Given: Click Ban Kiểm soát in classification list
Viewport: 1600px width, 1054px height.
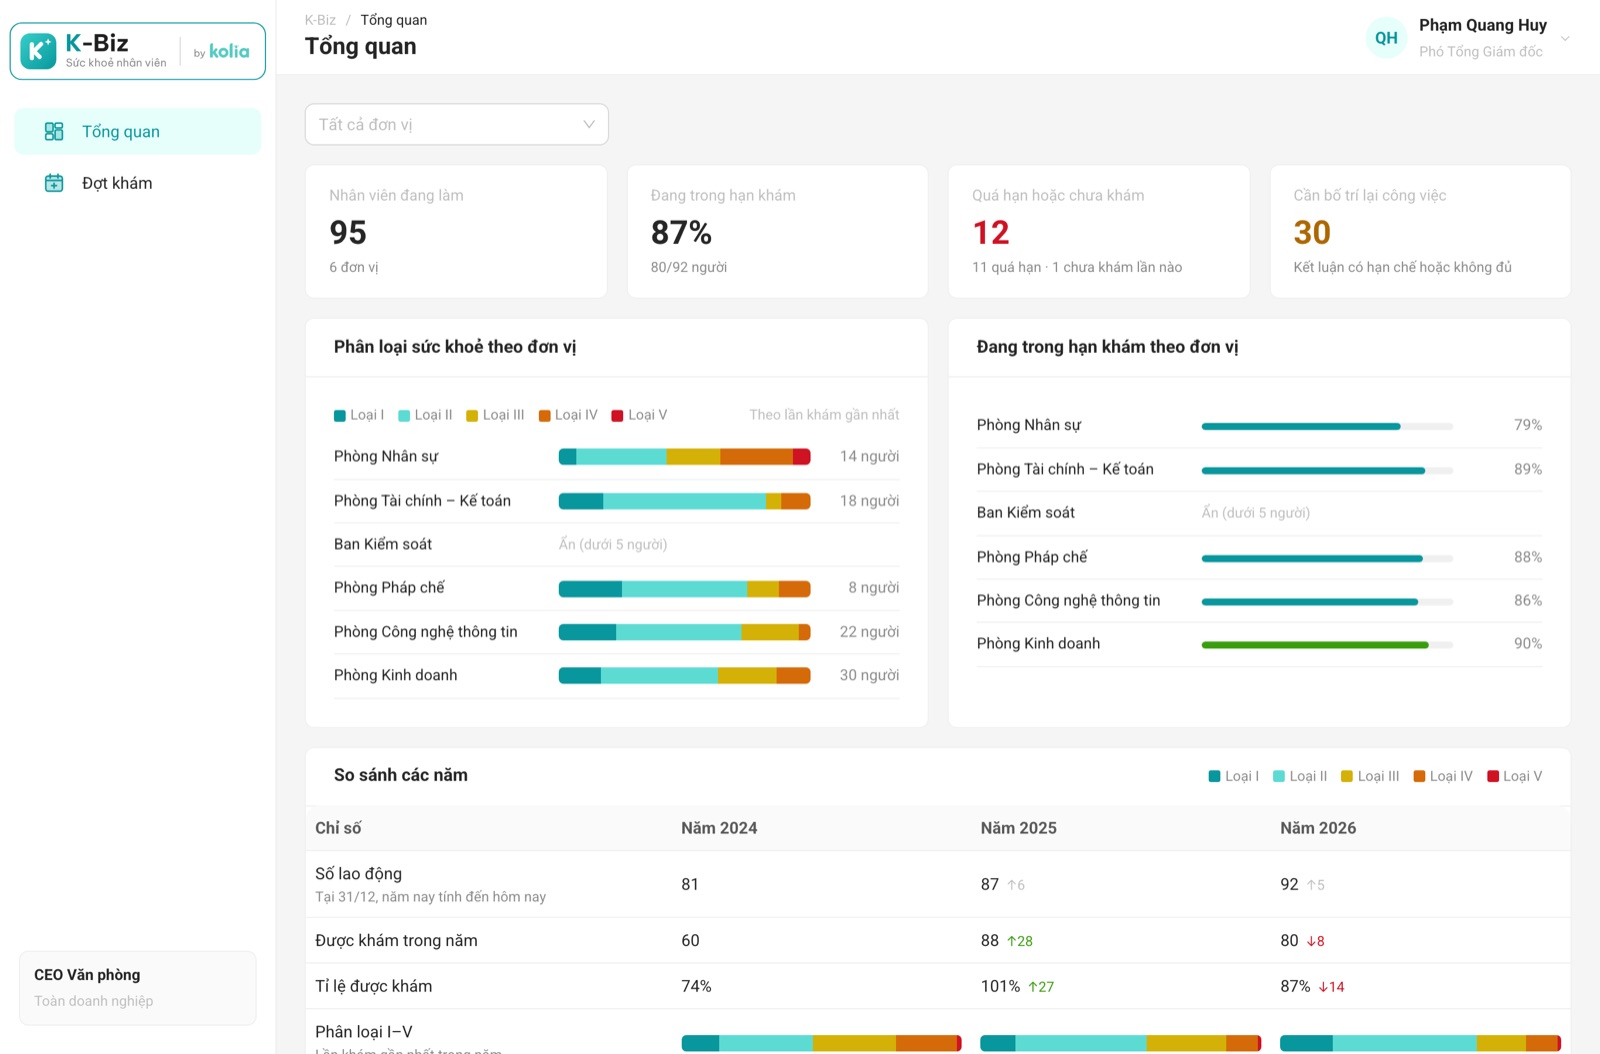Looking at the screenshot, I should pyautogui.click(x=383, y=544).
